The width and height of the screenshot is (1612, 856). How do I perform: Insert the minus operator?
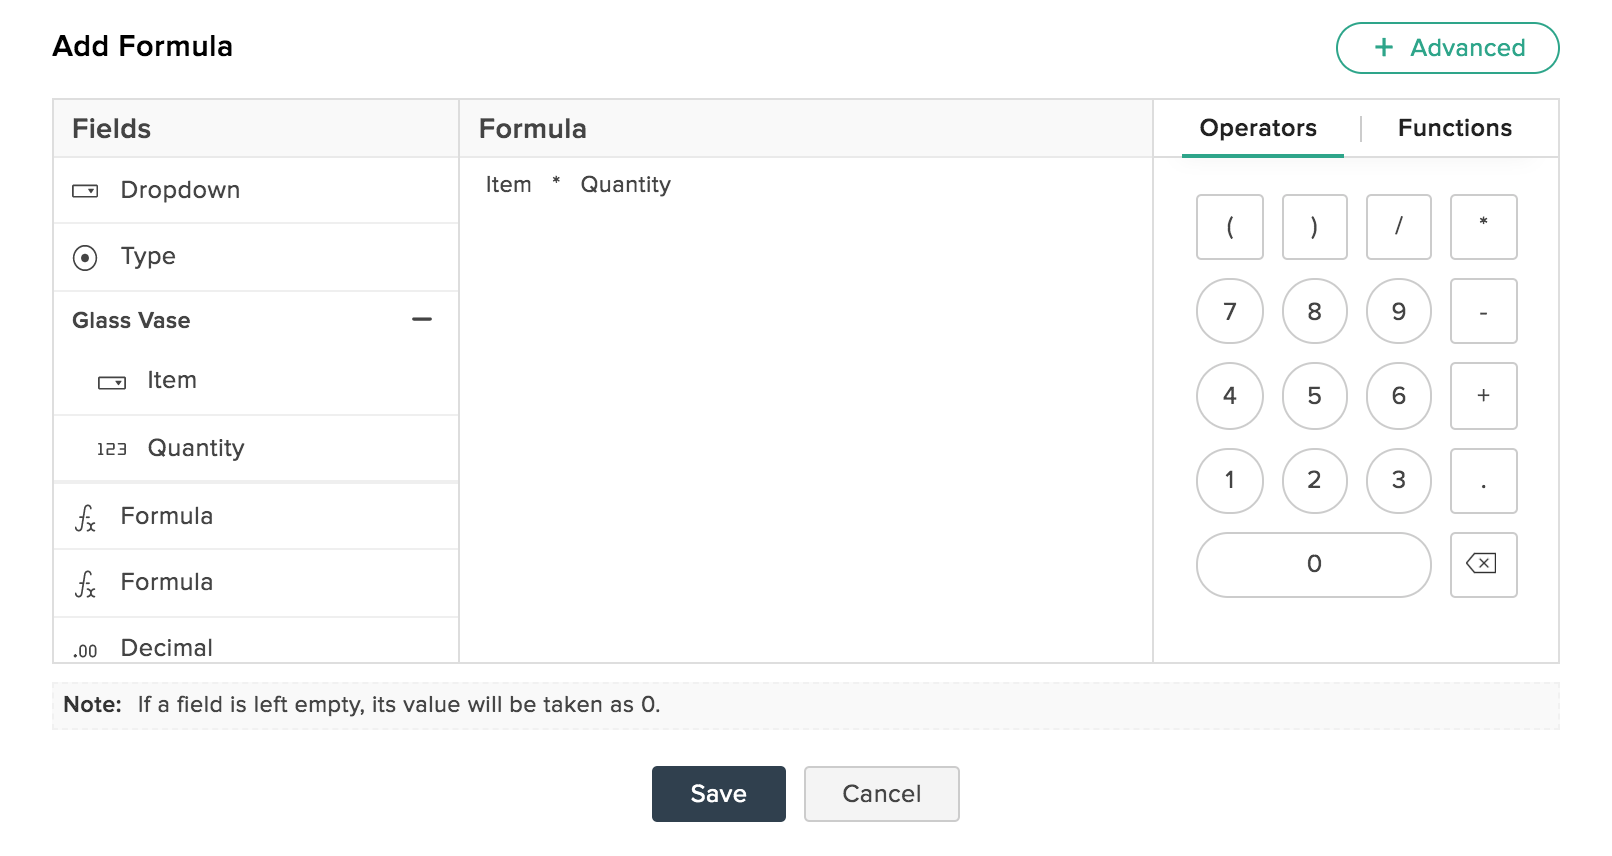[x=1483, y=311]
